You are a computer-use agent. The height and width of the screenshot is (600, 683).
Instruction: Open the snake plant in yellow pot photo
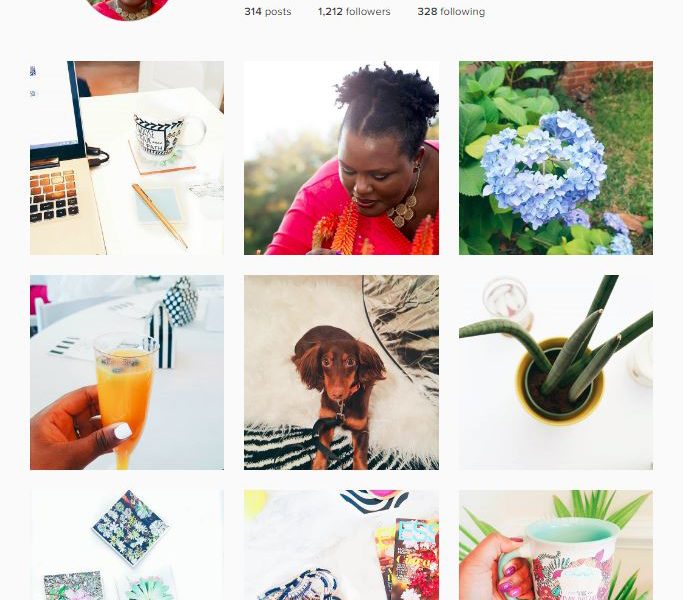555,372
